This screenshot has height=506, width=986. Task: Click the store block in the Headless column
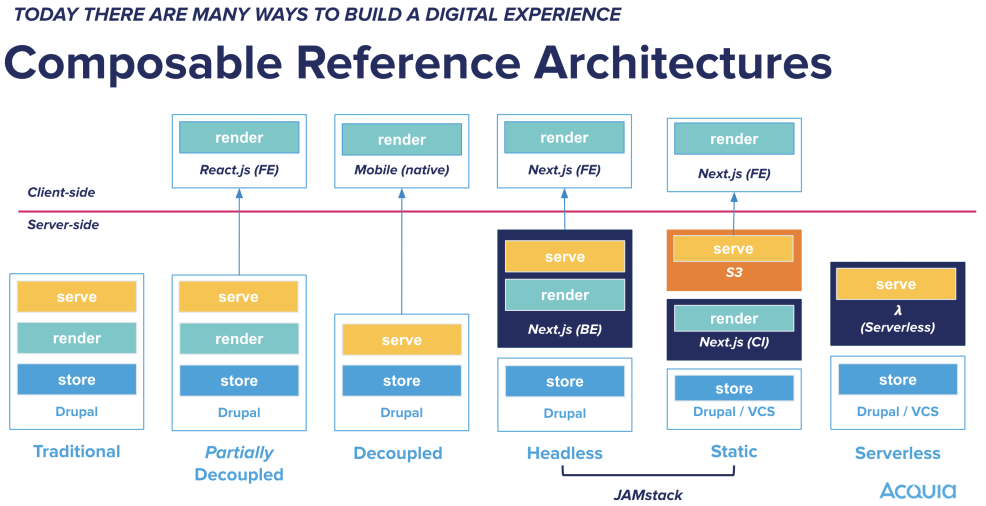click(565, 381)
